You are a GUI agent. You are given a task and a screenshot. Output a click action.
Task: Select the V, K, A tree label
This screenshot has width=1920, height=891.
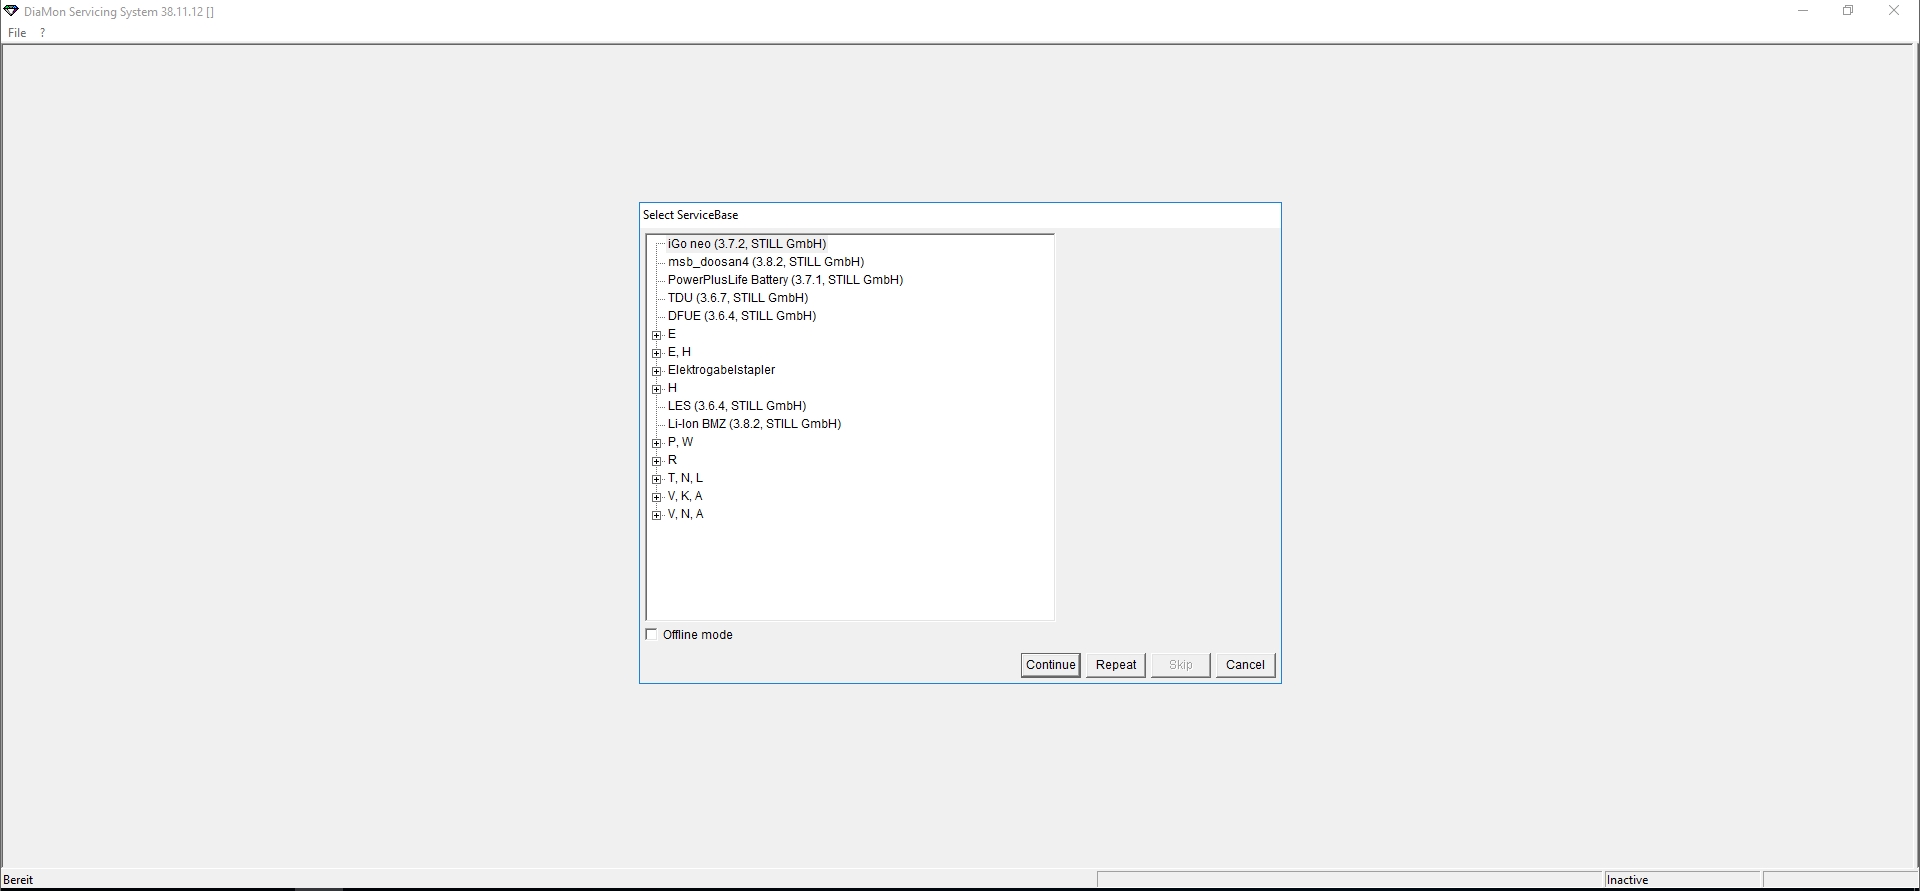pos(685,496)
